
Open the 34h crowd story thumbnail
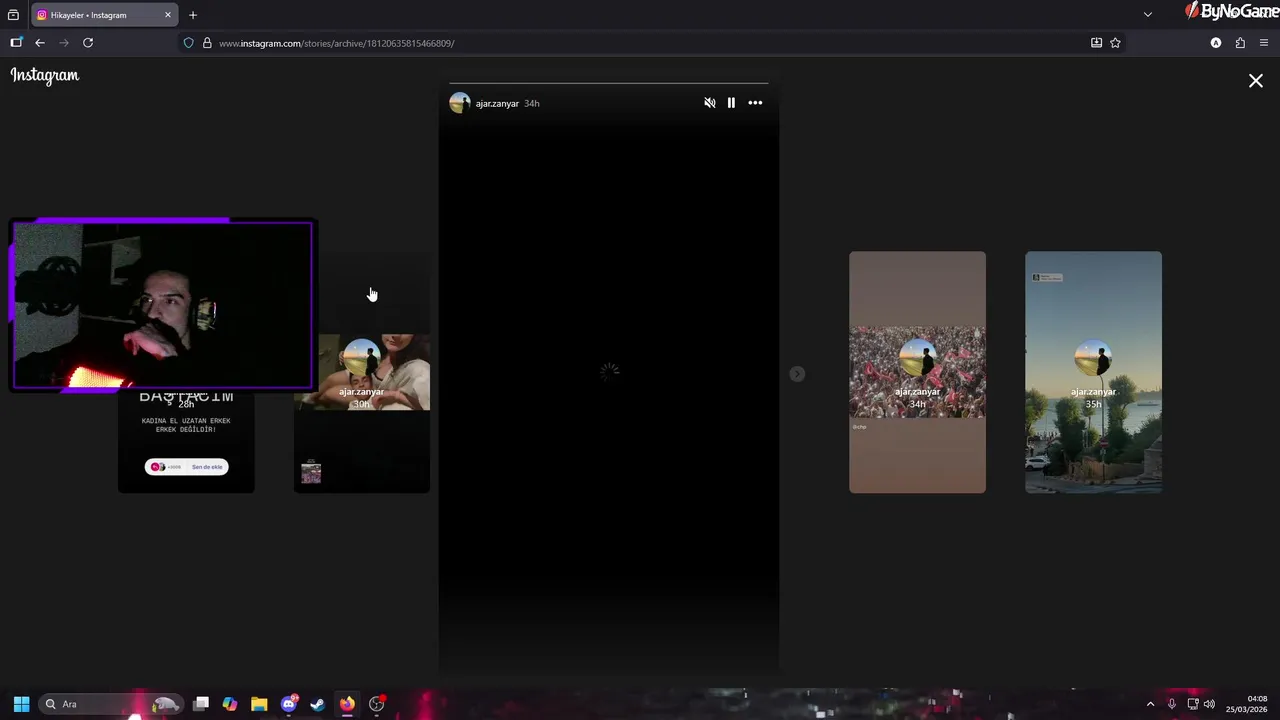pyautogui.click(x=917, y=372)
